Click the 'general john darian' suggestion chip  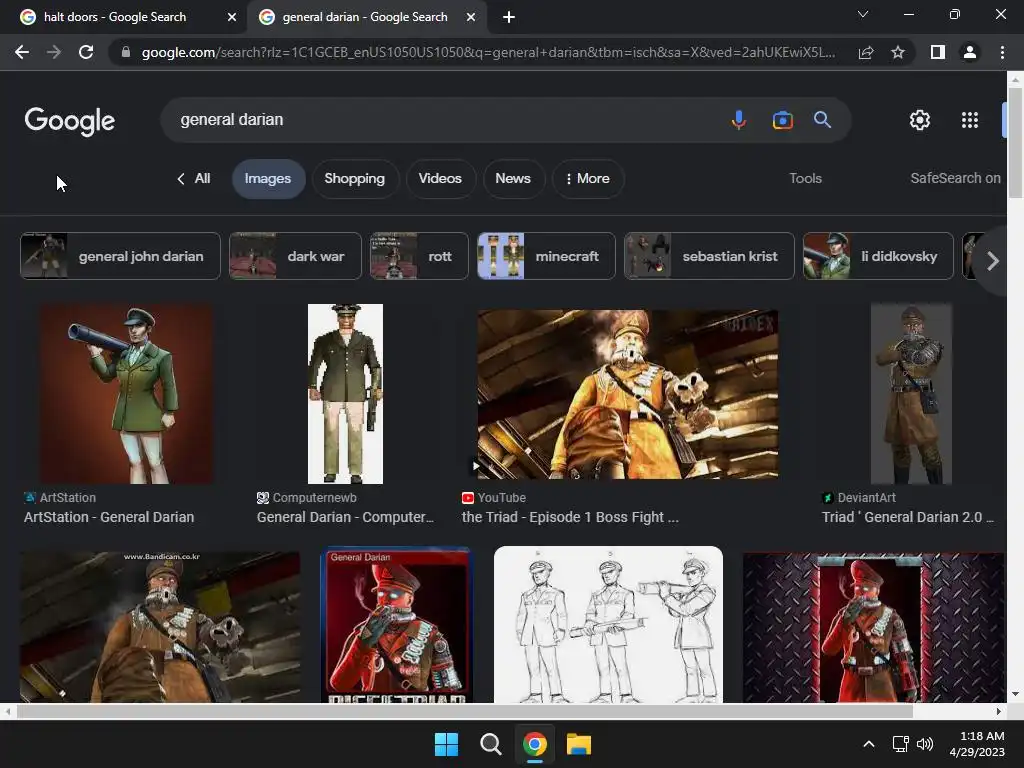pyautogui.click(x=120, y=256)
